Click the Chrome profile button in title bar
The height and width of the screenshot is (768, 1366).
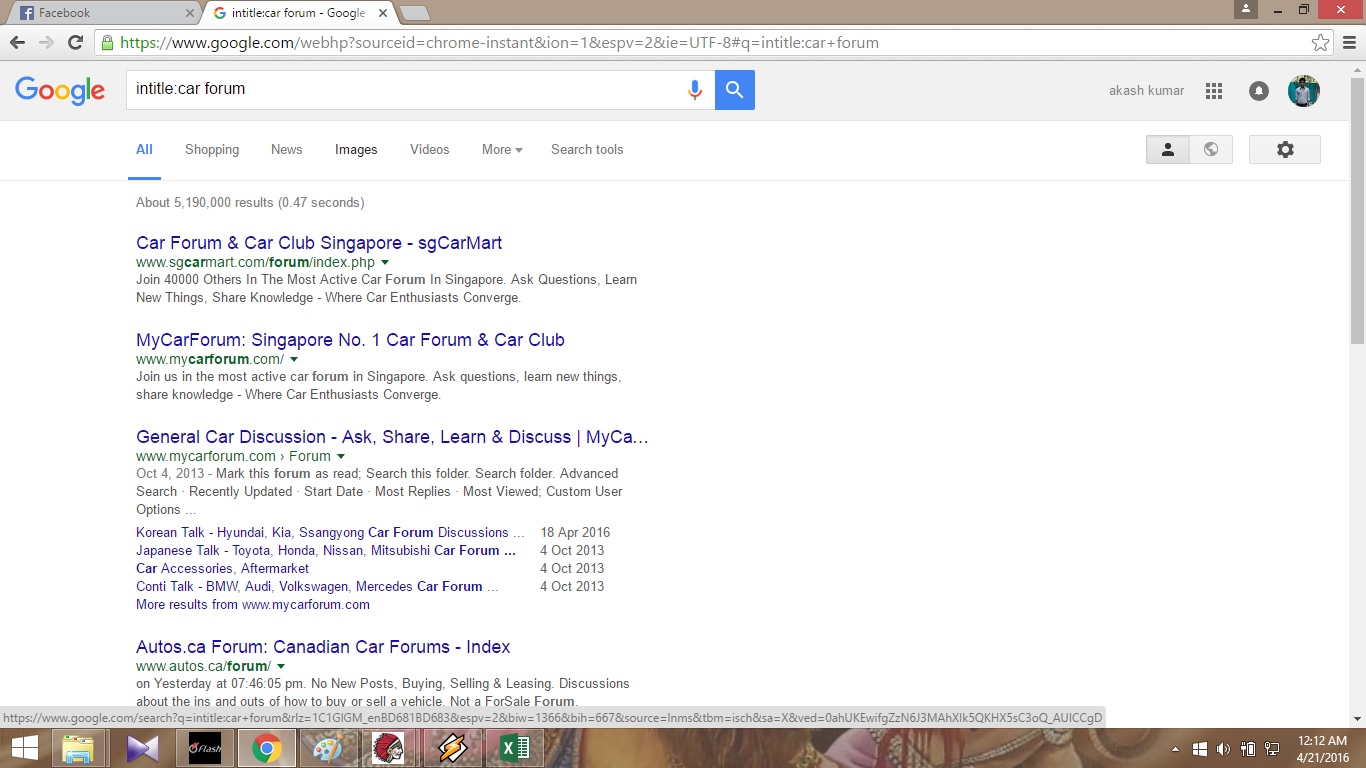click(x=1245, y=9)
